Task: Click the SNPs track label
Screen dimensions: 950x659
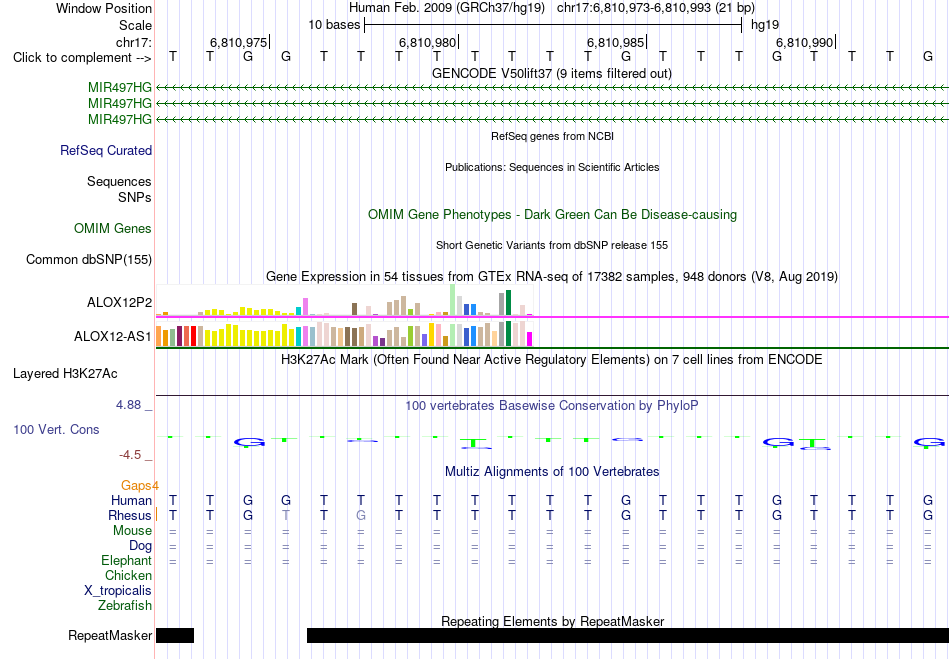Action: (135, 197)
